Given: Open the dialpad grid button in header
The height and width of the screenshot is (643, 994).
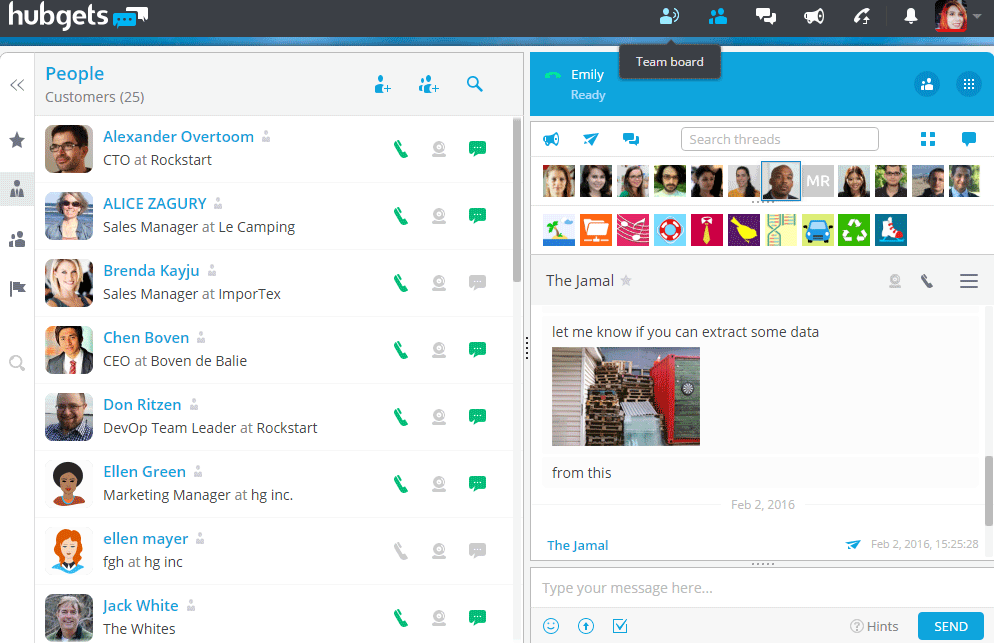Looking at the screenshot, I should tap(968, 84).
